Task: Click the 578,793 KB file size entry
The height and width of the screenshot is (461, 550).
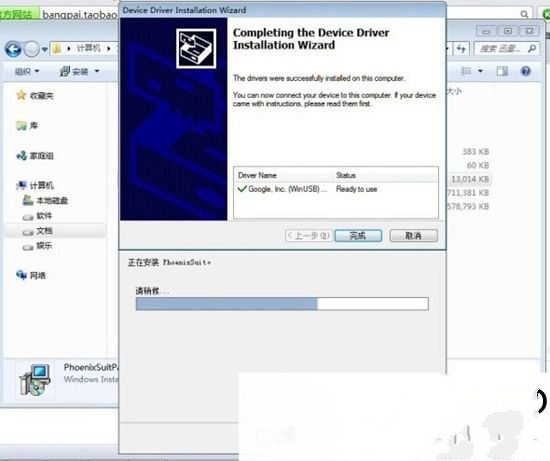Action: 468,206
